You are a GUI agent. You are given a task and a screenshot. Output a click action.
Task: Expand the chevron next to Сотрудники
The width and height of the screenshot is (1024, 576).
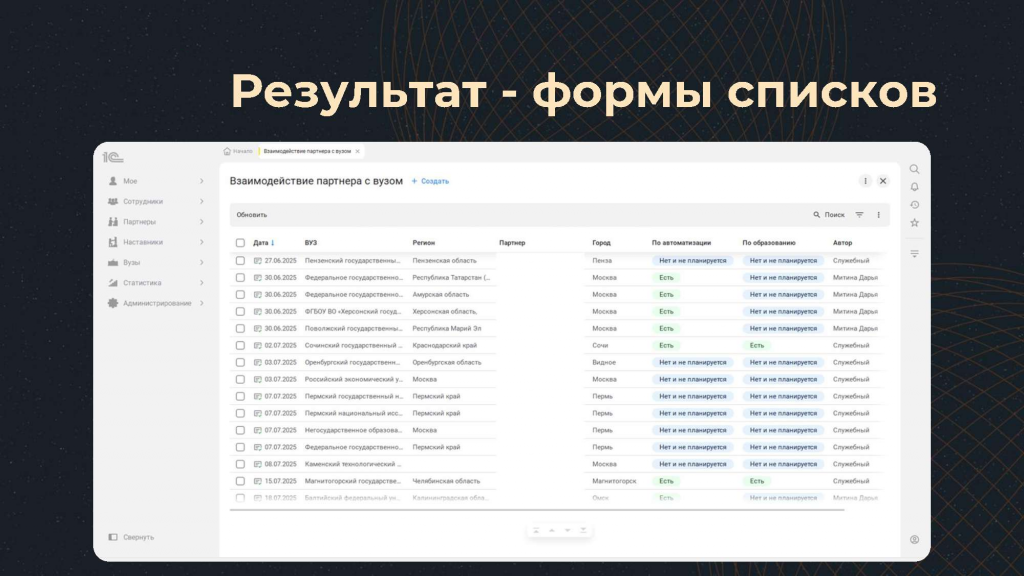pos(201,201)
